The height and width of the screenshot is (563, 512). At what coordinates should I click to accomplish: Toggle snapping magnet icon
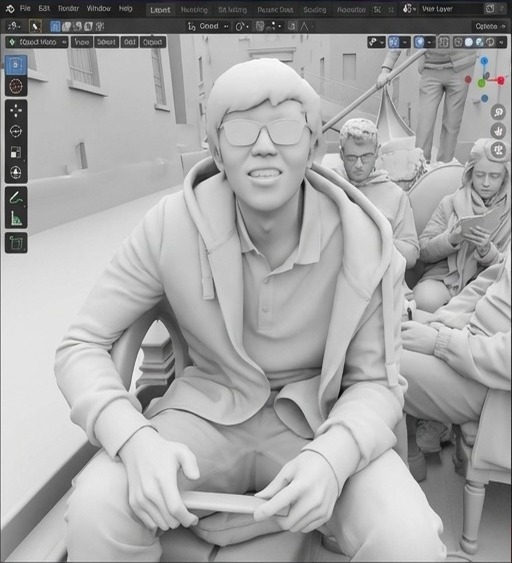click(260, 26)
